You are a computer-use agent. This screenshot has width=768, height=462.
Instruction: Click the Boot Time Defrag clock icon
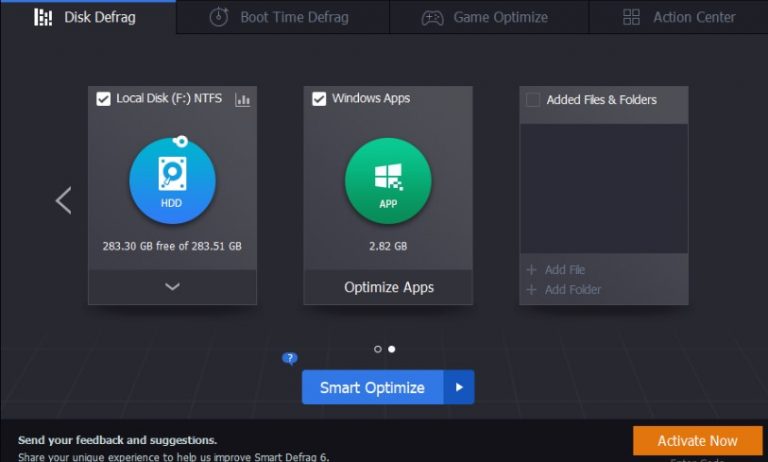(219, 17)
